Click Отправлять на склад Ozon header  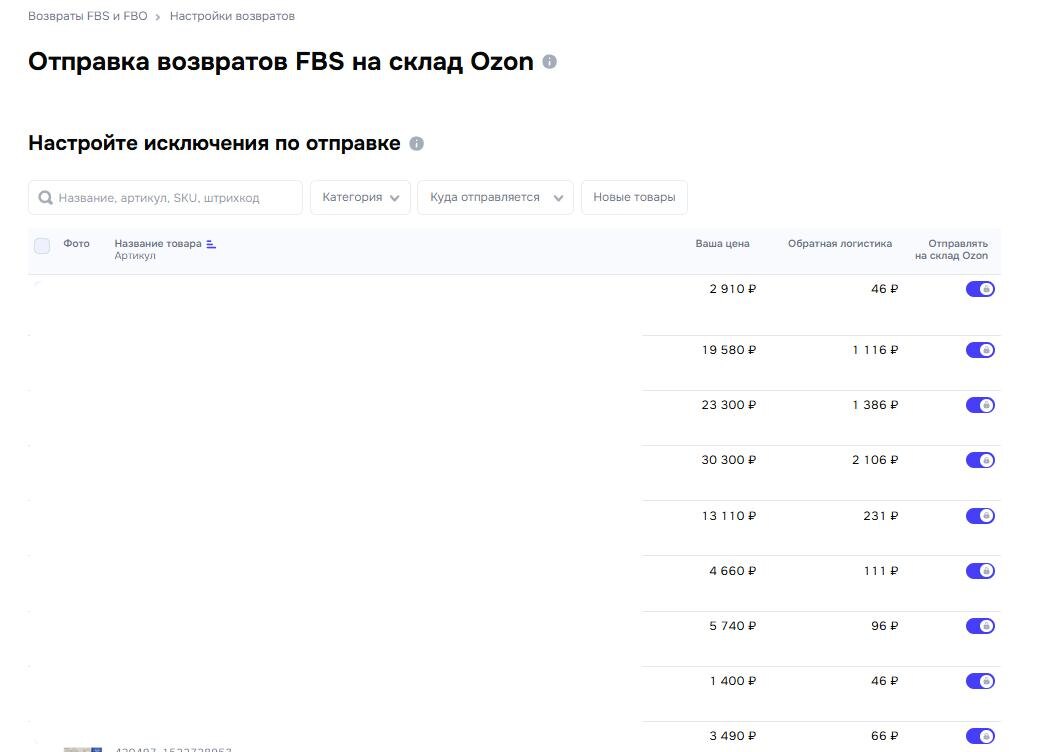pos(952,249)
